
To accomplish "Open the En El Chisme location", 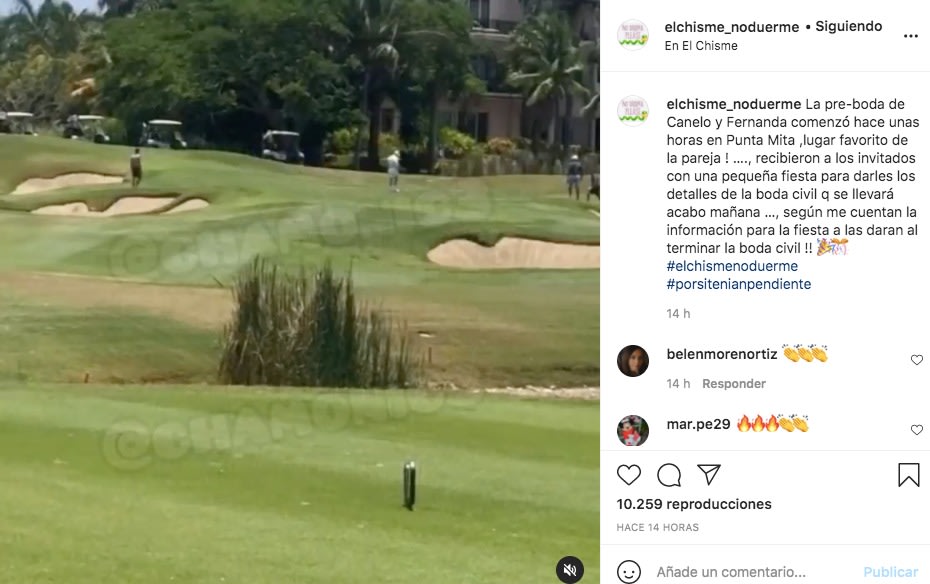I will [701, 46].
